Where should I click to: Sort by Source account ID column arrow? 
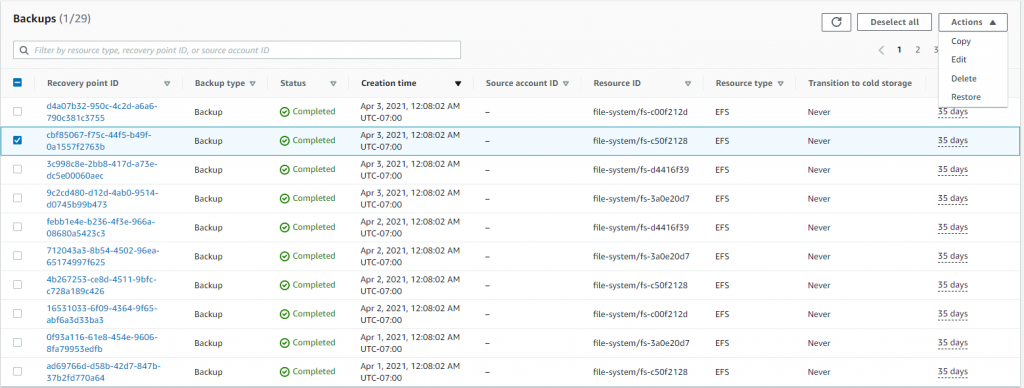click(566, 84)
